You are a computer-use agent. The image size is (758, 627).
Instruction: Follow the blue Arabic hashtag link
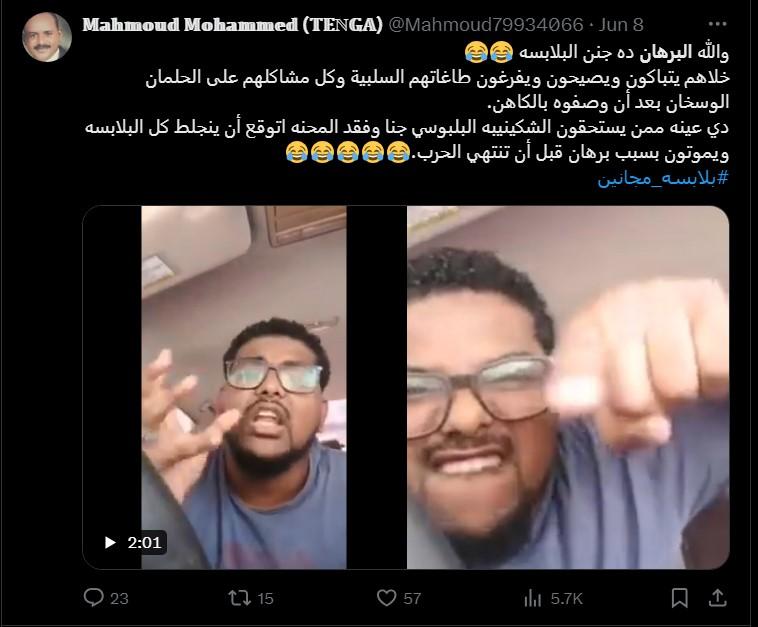(663, 179)
